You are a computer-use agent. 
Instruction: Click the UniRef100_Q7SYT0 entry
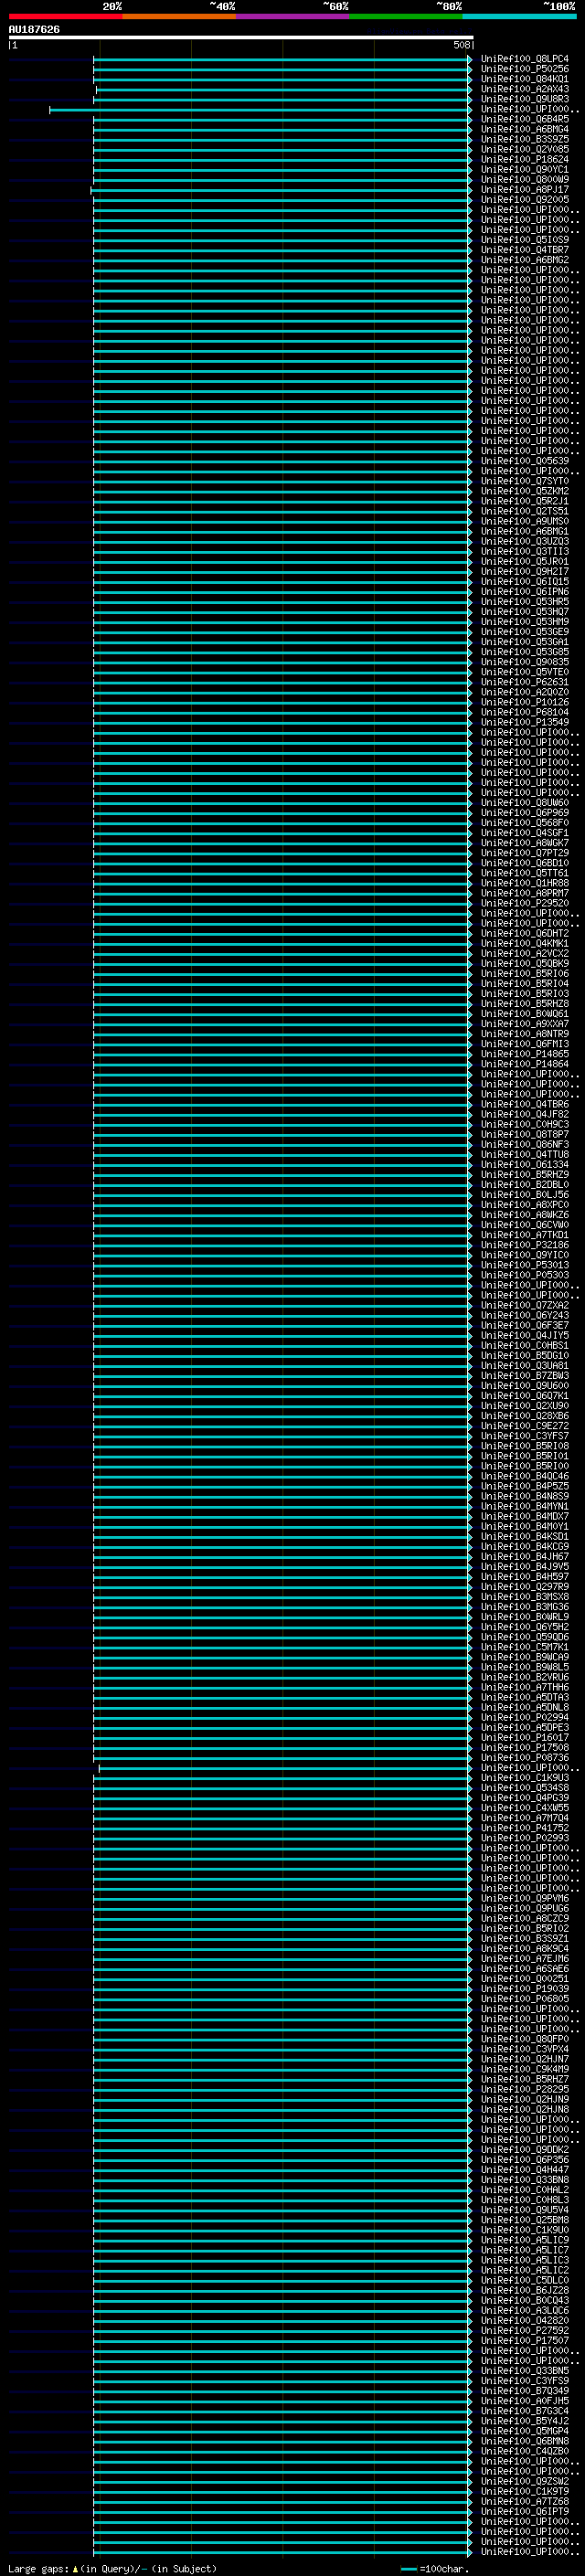(x=525, y=481)
